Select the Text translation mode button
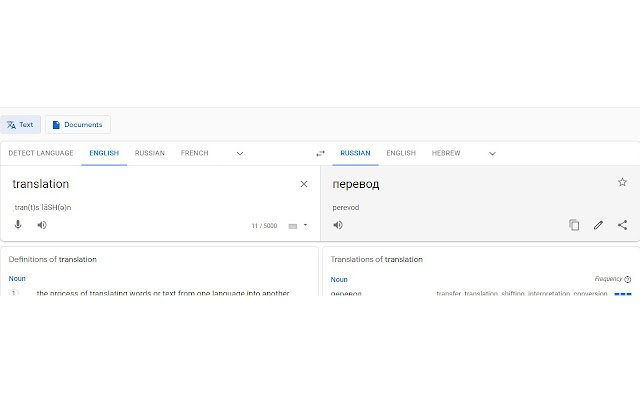The width and height of the screenshot is (640, 400). pos(20,124)
